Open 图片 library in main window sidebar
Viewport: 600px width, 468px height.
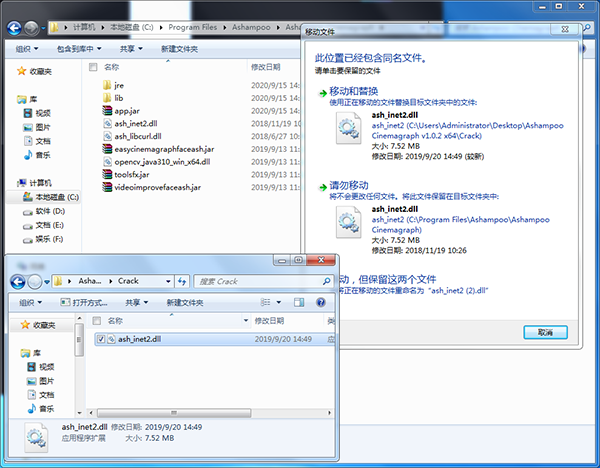[x=38, y=127]
